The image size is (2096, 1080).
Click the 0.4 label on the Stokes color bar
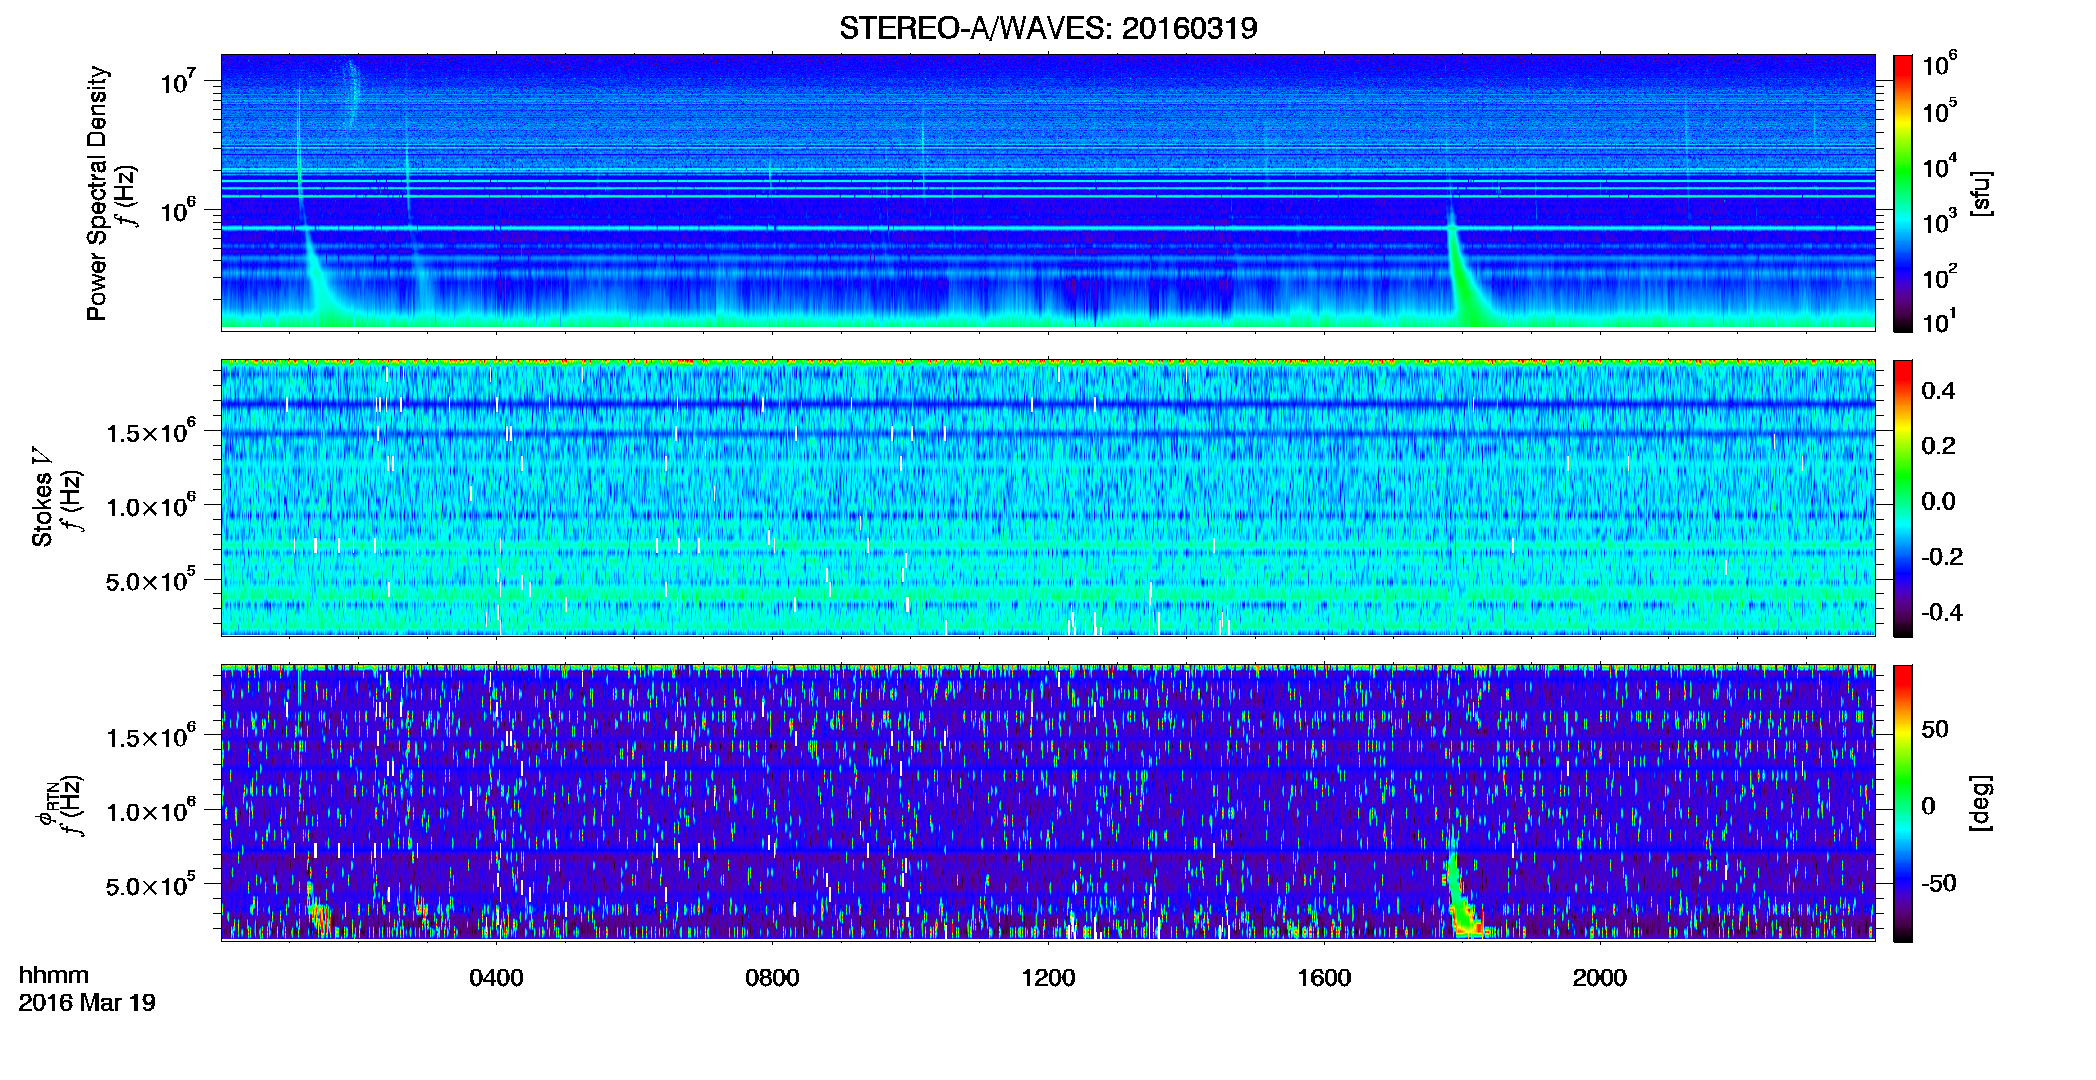tap(1938, 391)
